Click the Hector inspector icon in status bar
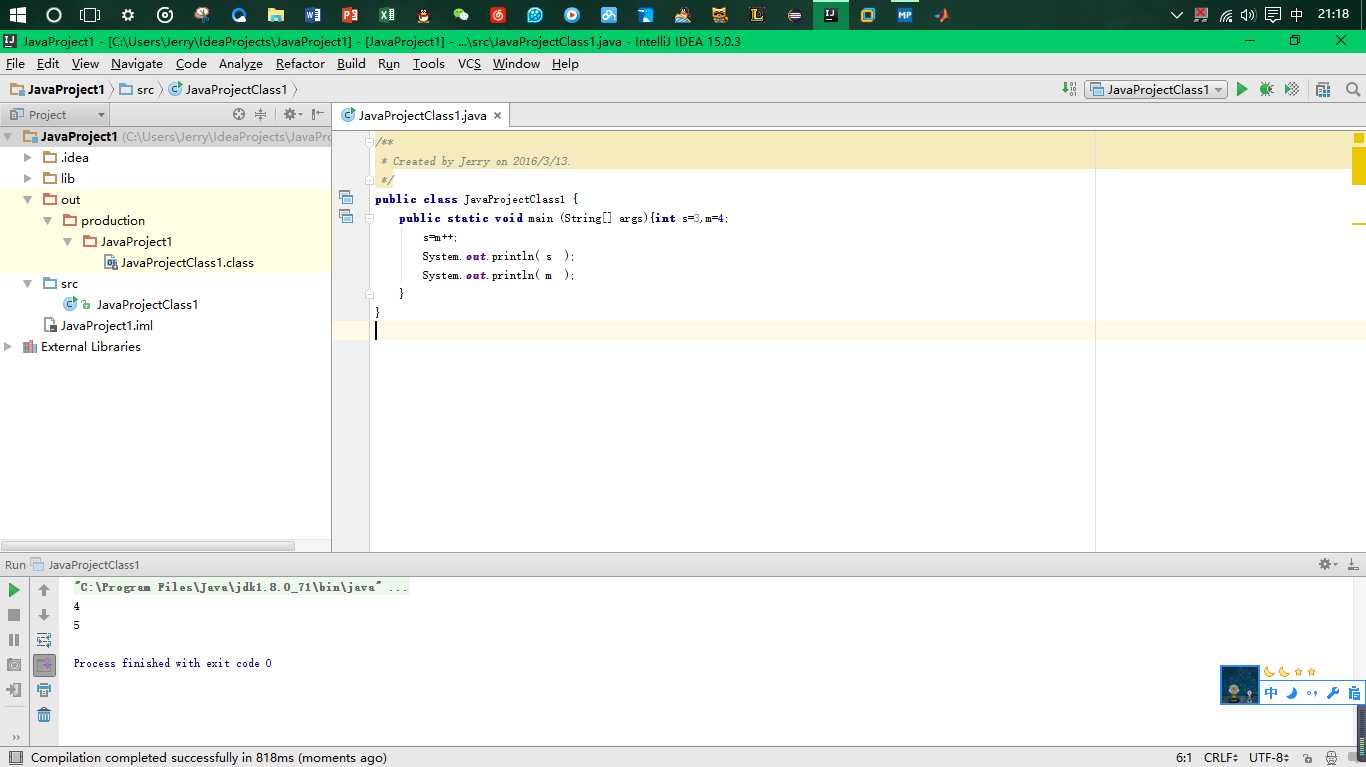This screenshot has height=767, width=1366. coord(1331,758)
